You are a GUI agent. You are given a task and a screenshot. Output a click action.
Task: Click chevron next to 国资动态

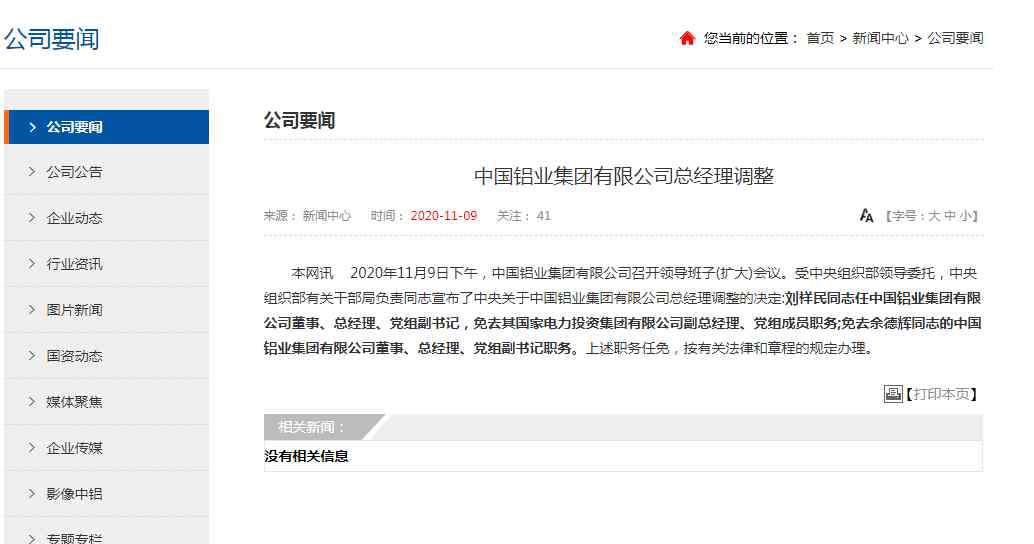click(32, 355)
